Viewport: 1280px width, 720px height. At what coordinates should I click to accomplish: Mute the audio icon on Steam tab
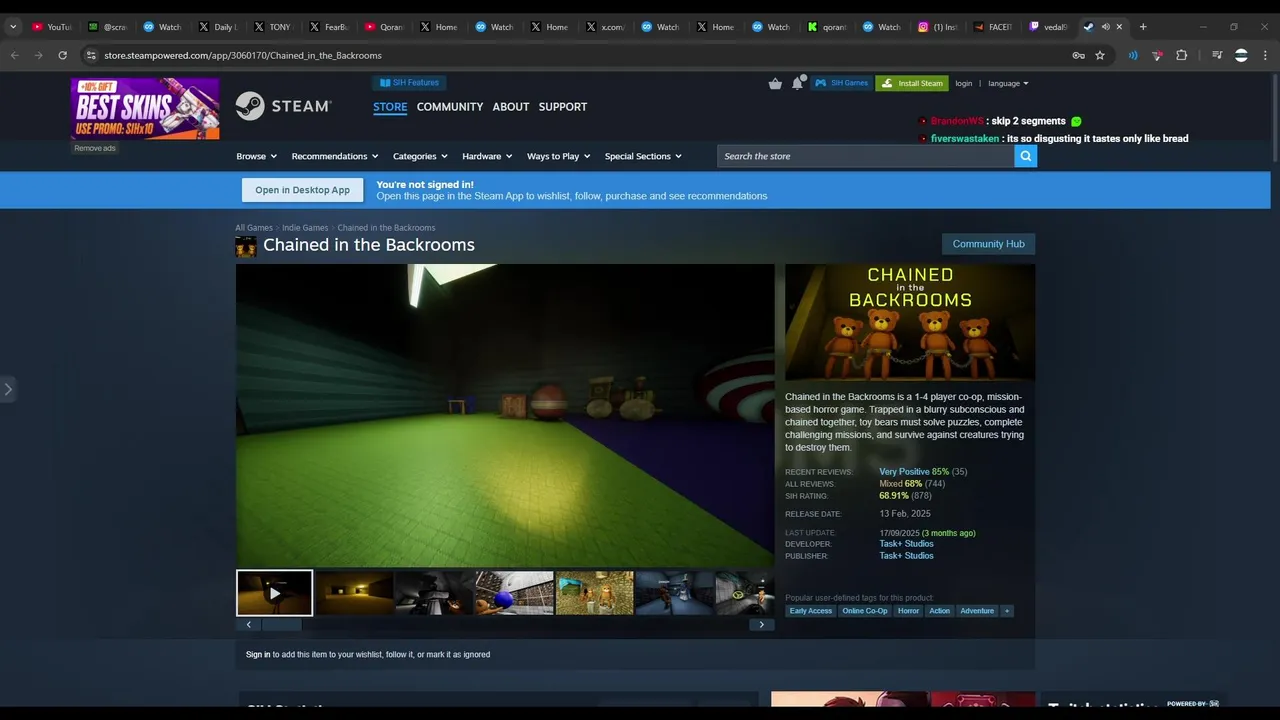coord(1106,27)
